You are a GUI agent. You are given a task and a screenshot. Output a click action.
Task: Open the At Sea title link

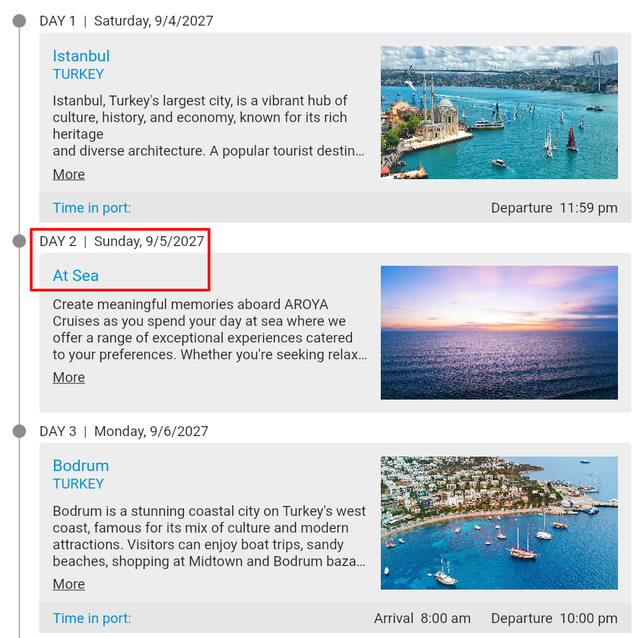point(76,276)
